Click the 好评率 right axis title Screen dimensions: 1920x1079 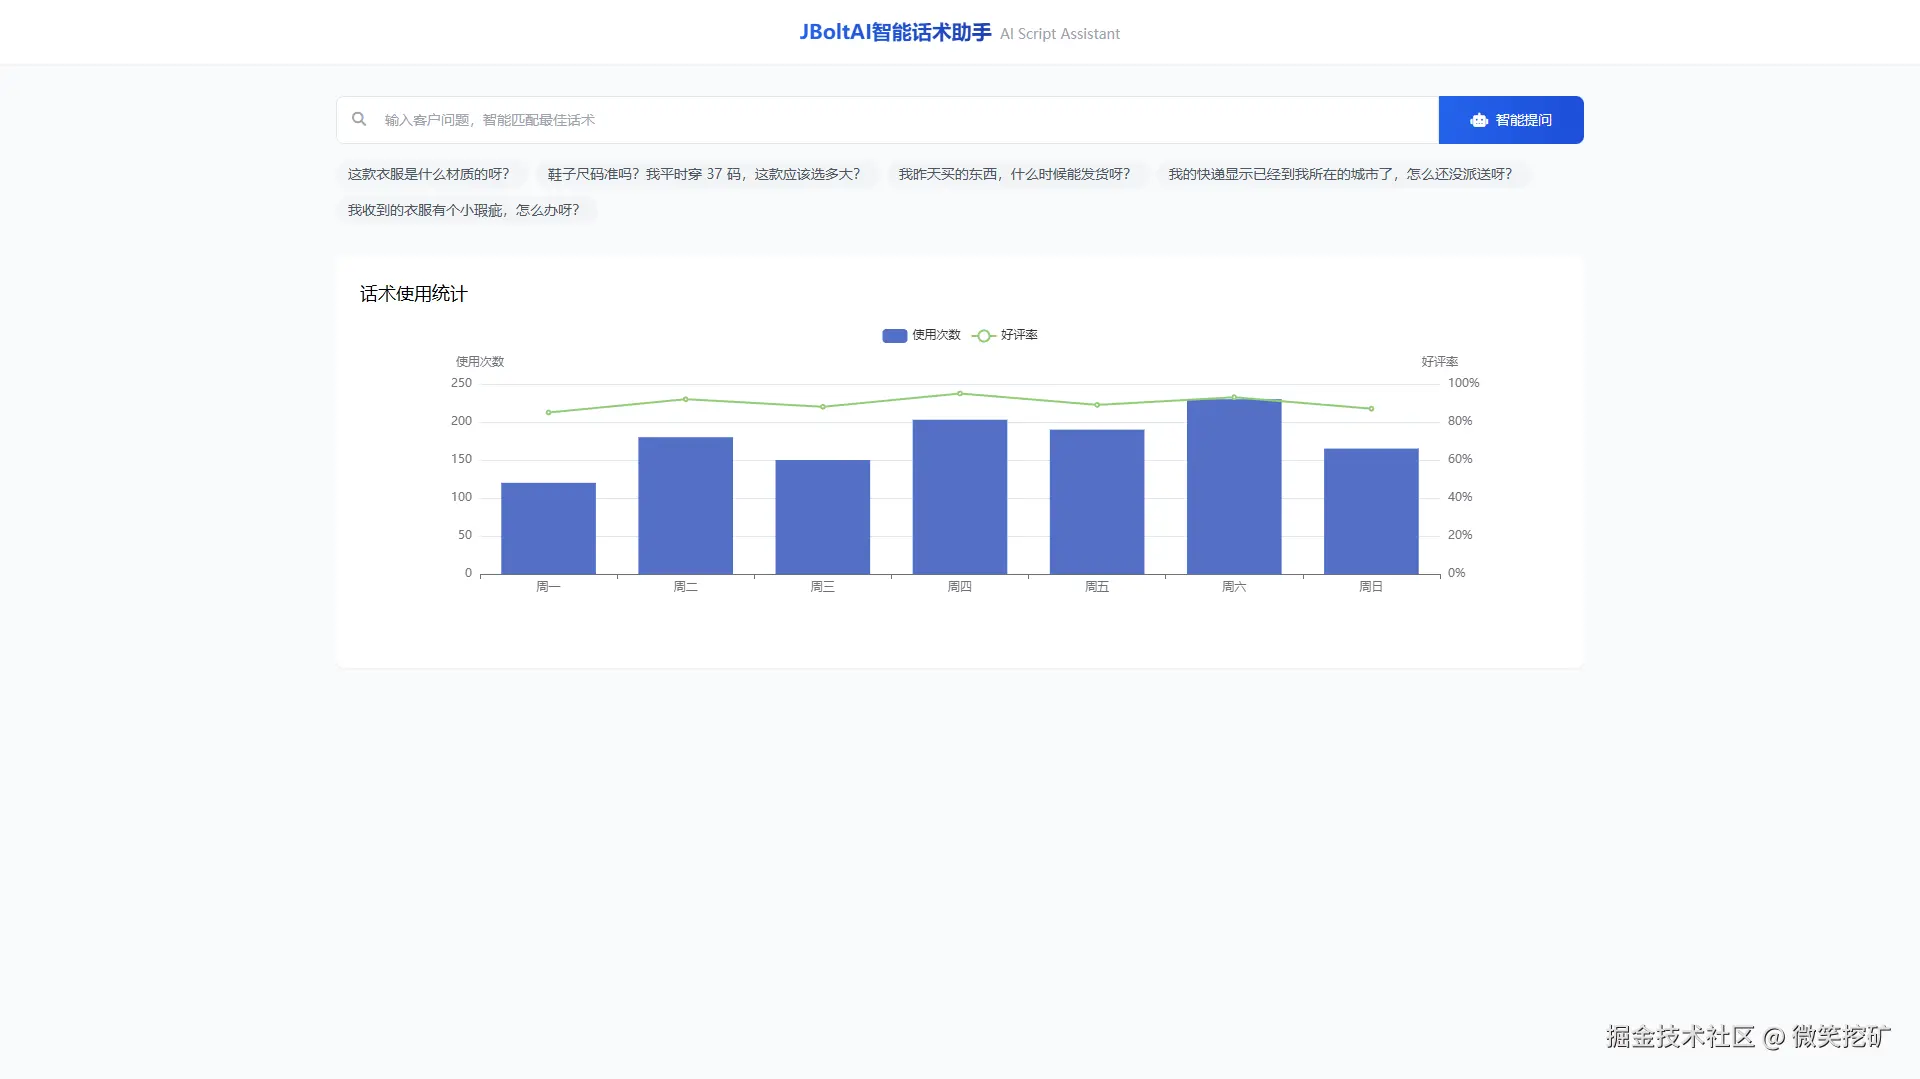pos(1440,362)
